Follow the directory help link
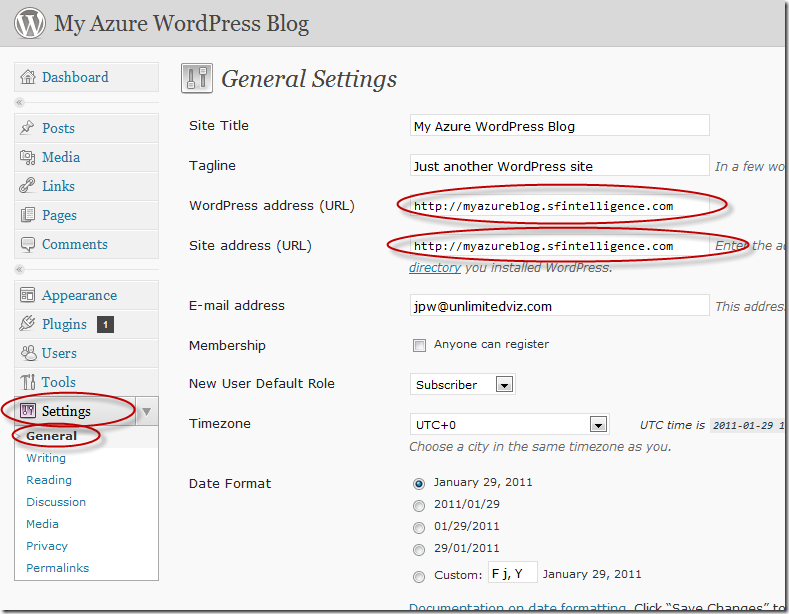Screen dimensions: 789x614 pyautogui.click(x=435, y=268)
